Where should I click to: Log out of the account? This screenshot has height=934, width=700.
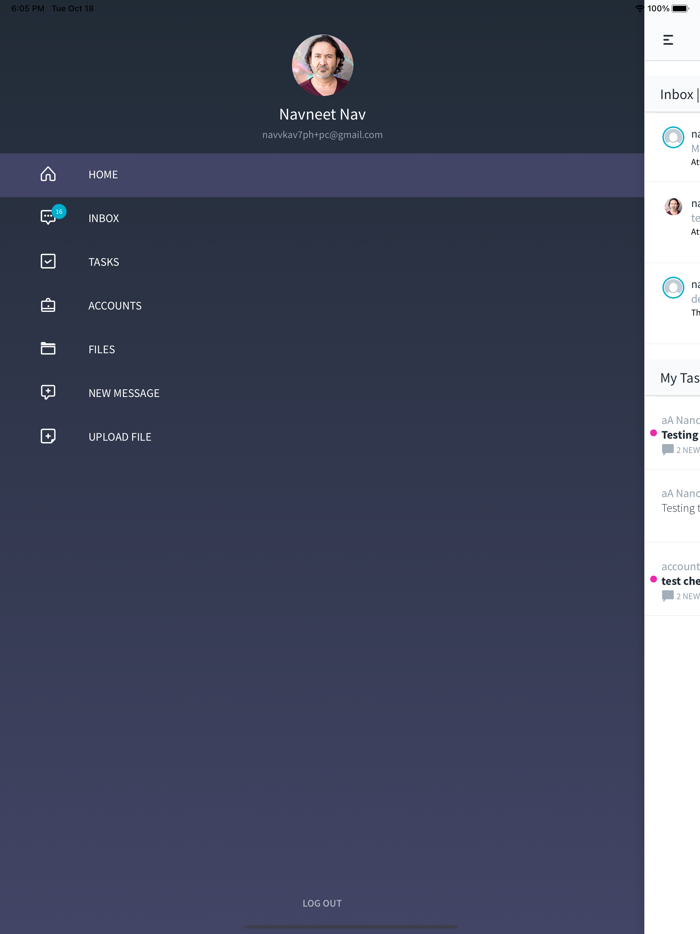(x=322, y=904)
